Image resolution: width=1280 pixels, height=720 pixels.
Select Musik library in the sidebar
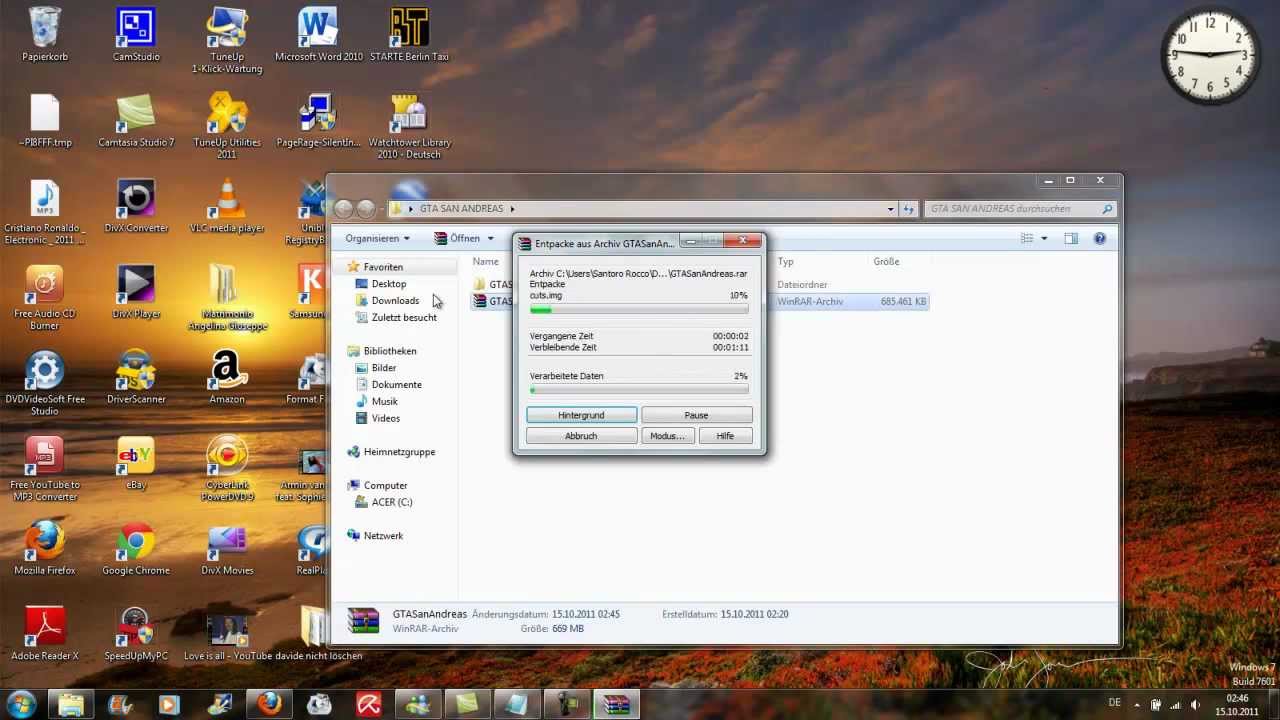[x=384, y=402]
